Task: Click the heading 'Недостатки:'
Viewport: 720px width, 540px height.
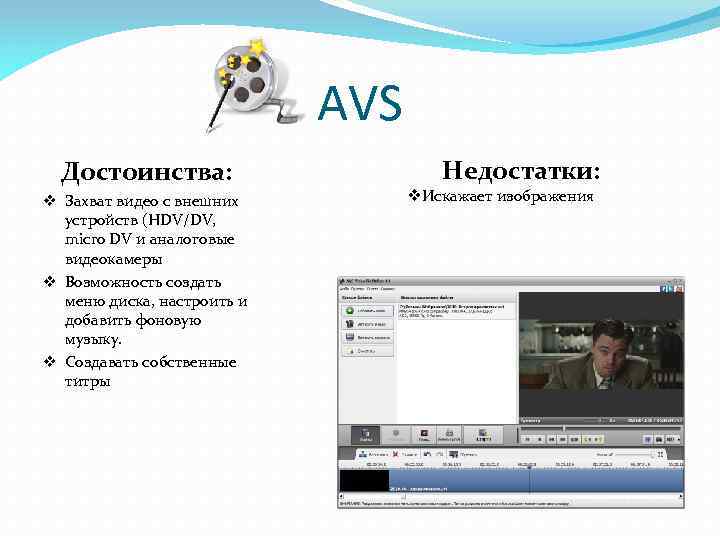Action: pos(521,170)
